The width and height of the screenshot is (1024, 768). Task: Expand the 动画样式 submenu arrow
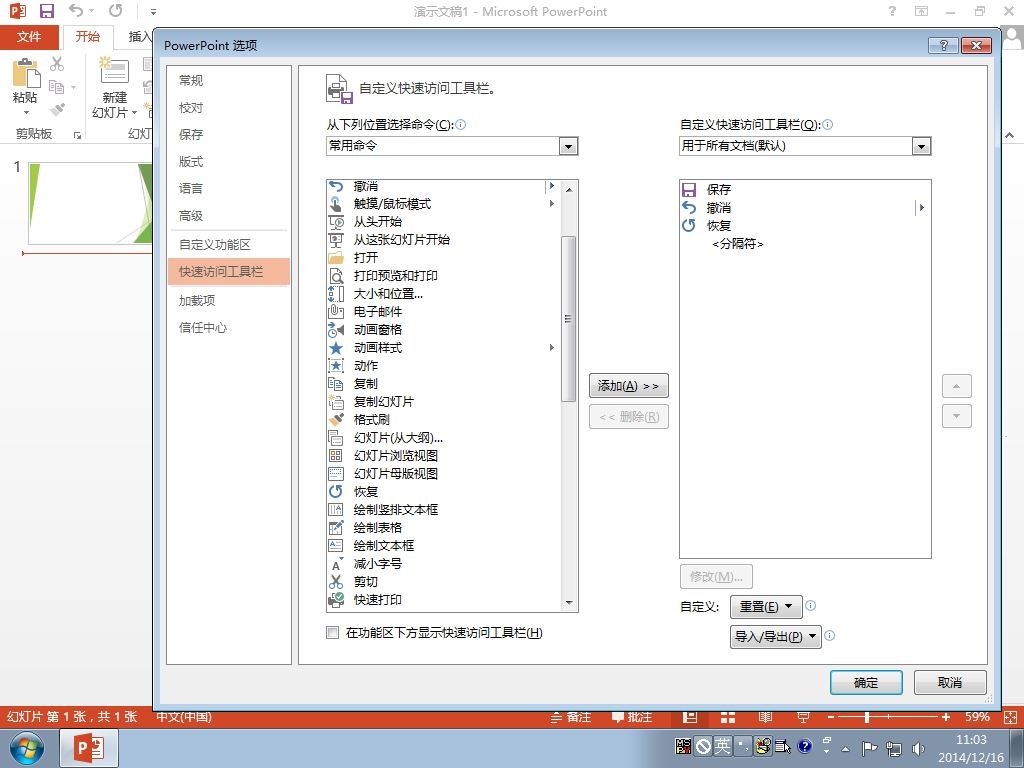pos(552,347)
